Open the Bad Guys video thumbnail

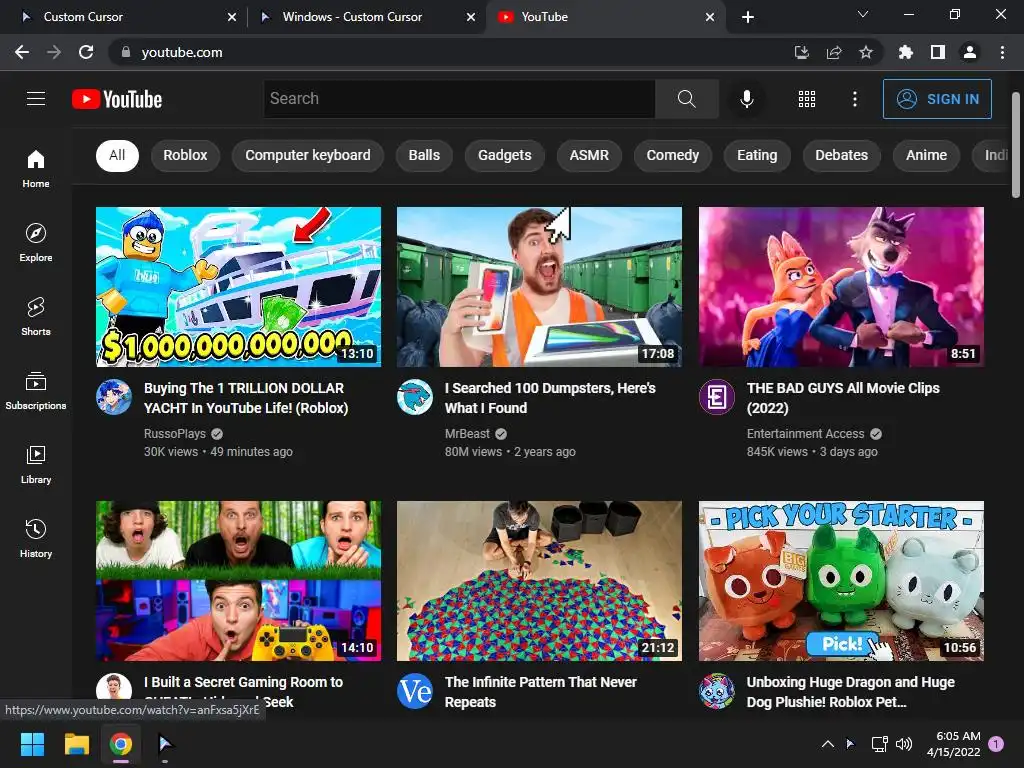tap(841, 287)
